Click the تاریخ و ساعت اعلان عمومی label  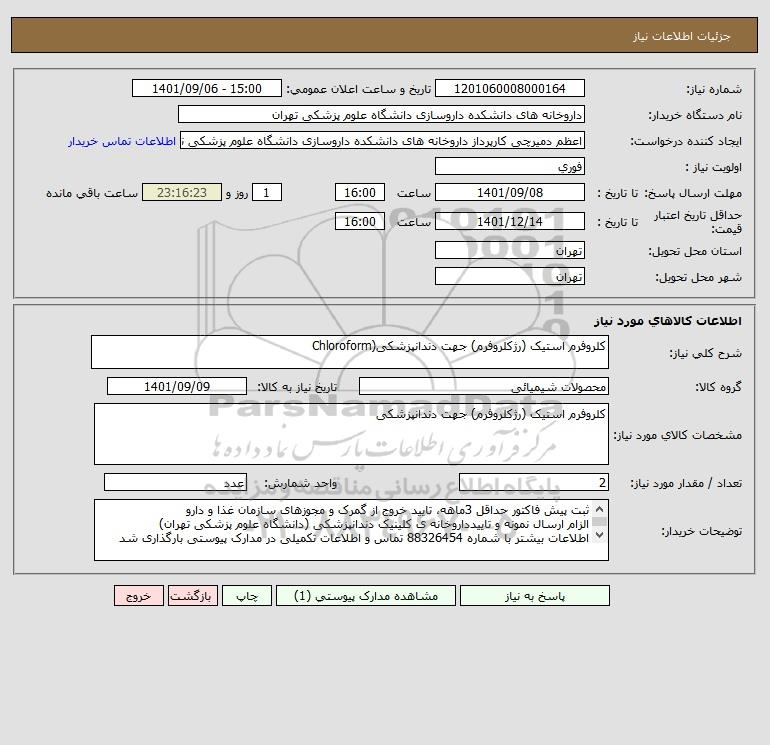point(358,89)
